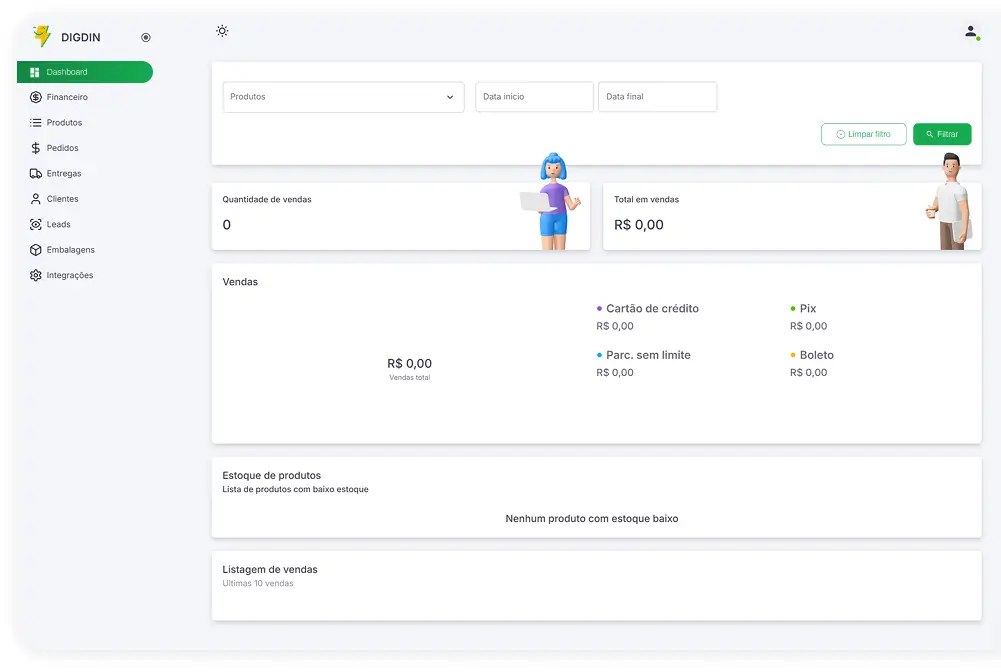
Task: Select the Dashboard menu item
Action: point(84,72)
